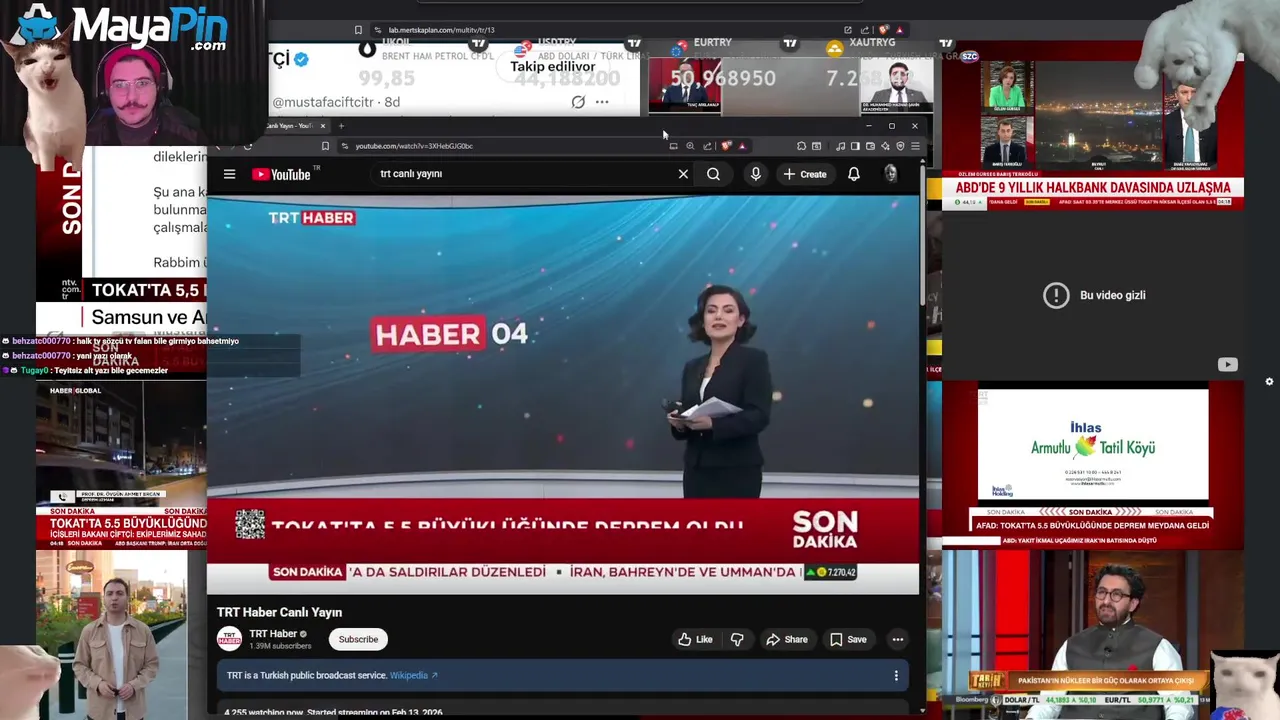
Task: Follow the Wikipedia link in info panel
Action: [414, 676]
